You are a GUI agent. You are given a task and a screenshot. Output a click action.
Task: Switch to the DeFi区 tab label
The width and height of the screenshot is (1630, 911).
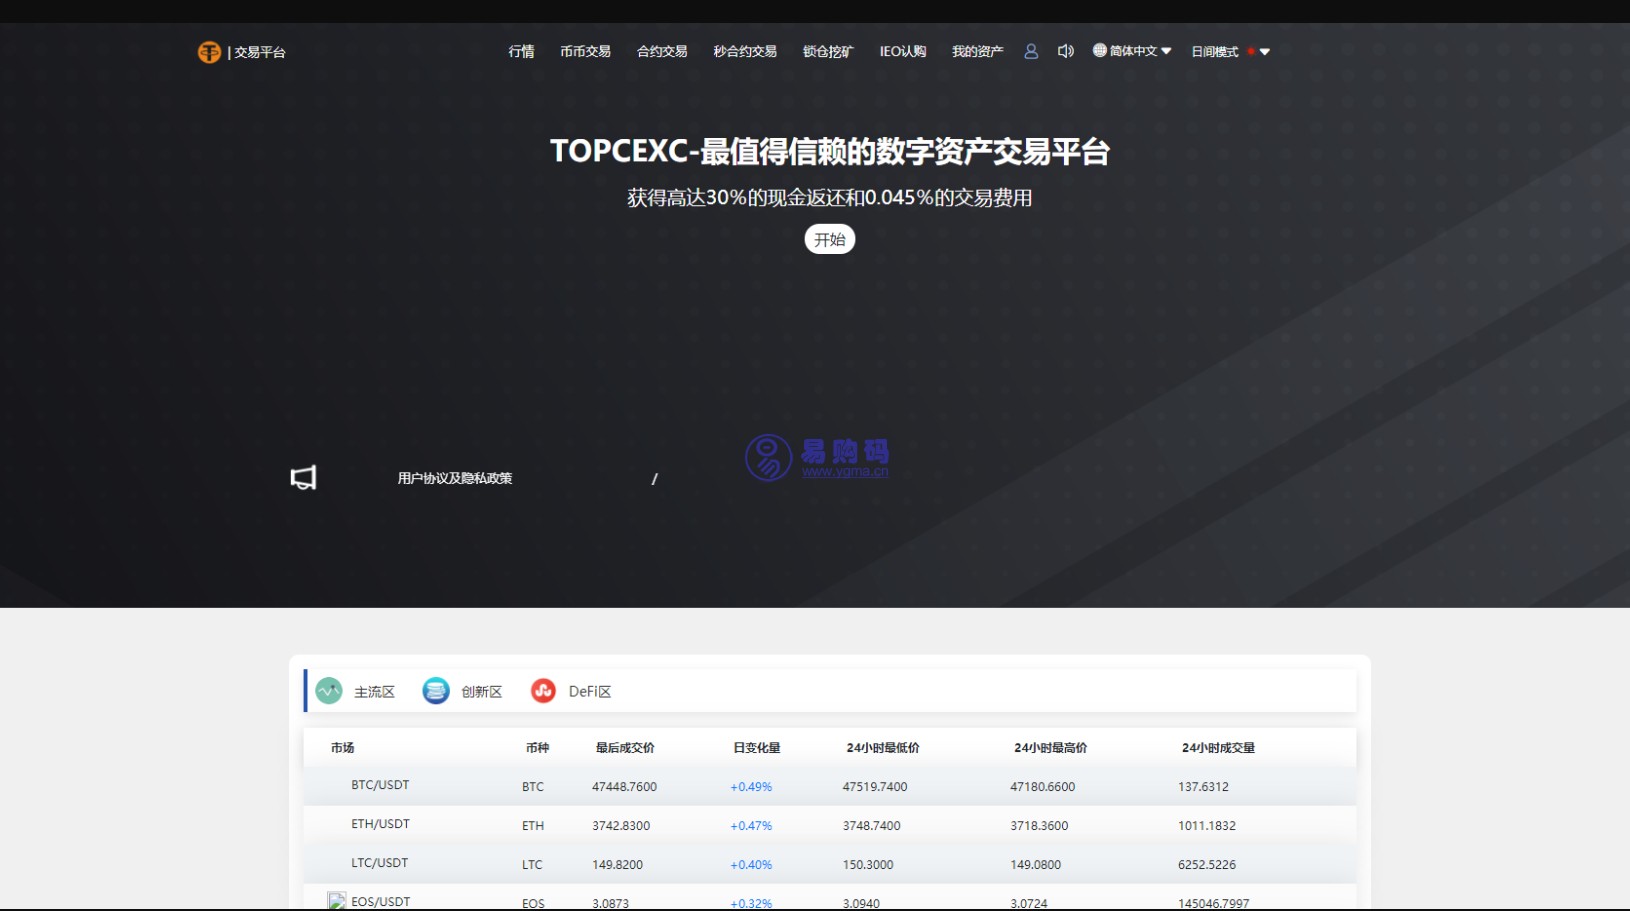pos(589,692)
